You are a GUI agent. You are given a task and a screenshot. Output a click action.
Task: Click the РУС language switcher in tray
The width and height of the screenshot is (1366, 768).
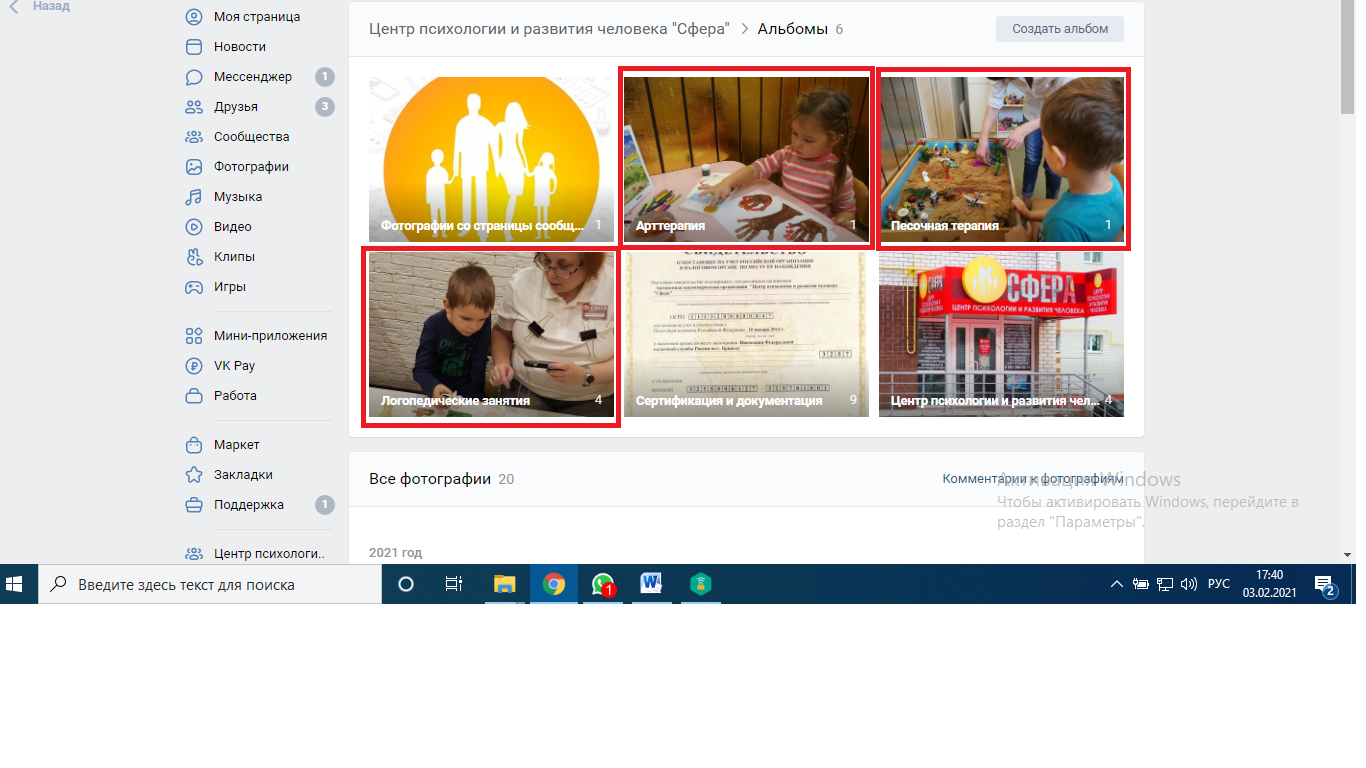coord(1218,585)
